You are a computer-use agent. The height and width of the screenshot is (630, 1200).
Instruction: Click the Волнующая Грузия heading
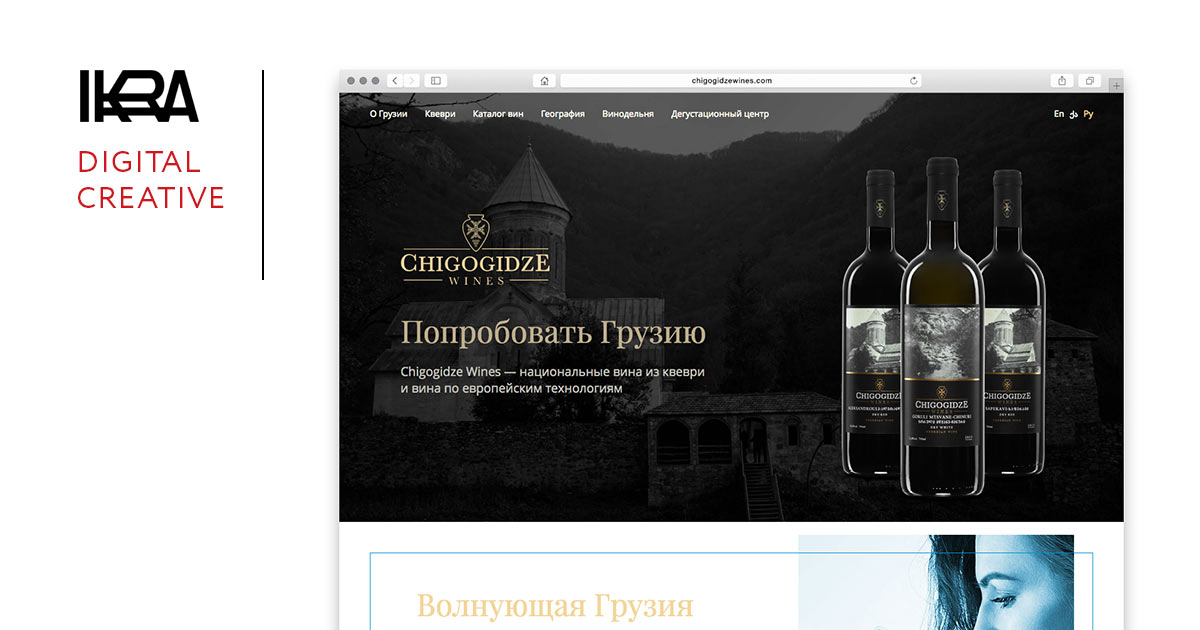[x=555, y=606]
